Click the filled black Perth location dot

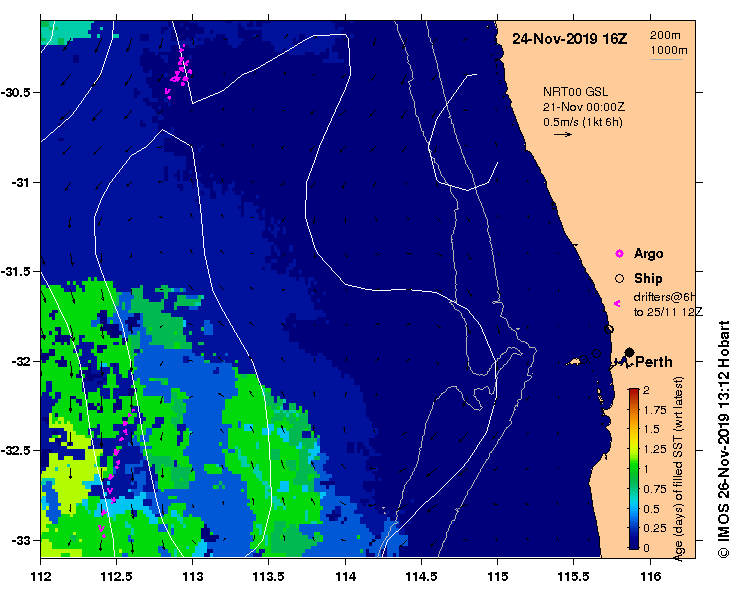pos(629,353)
